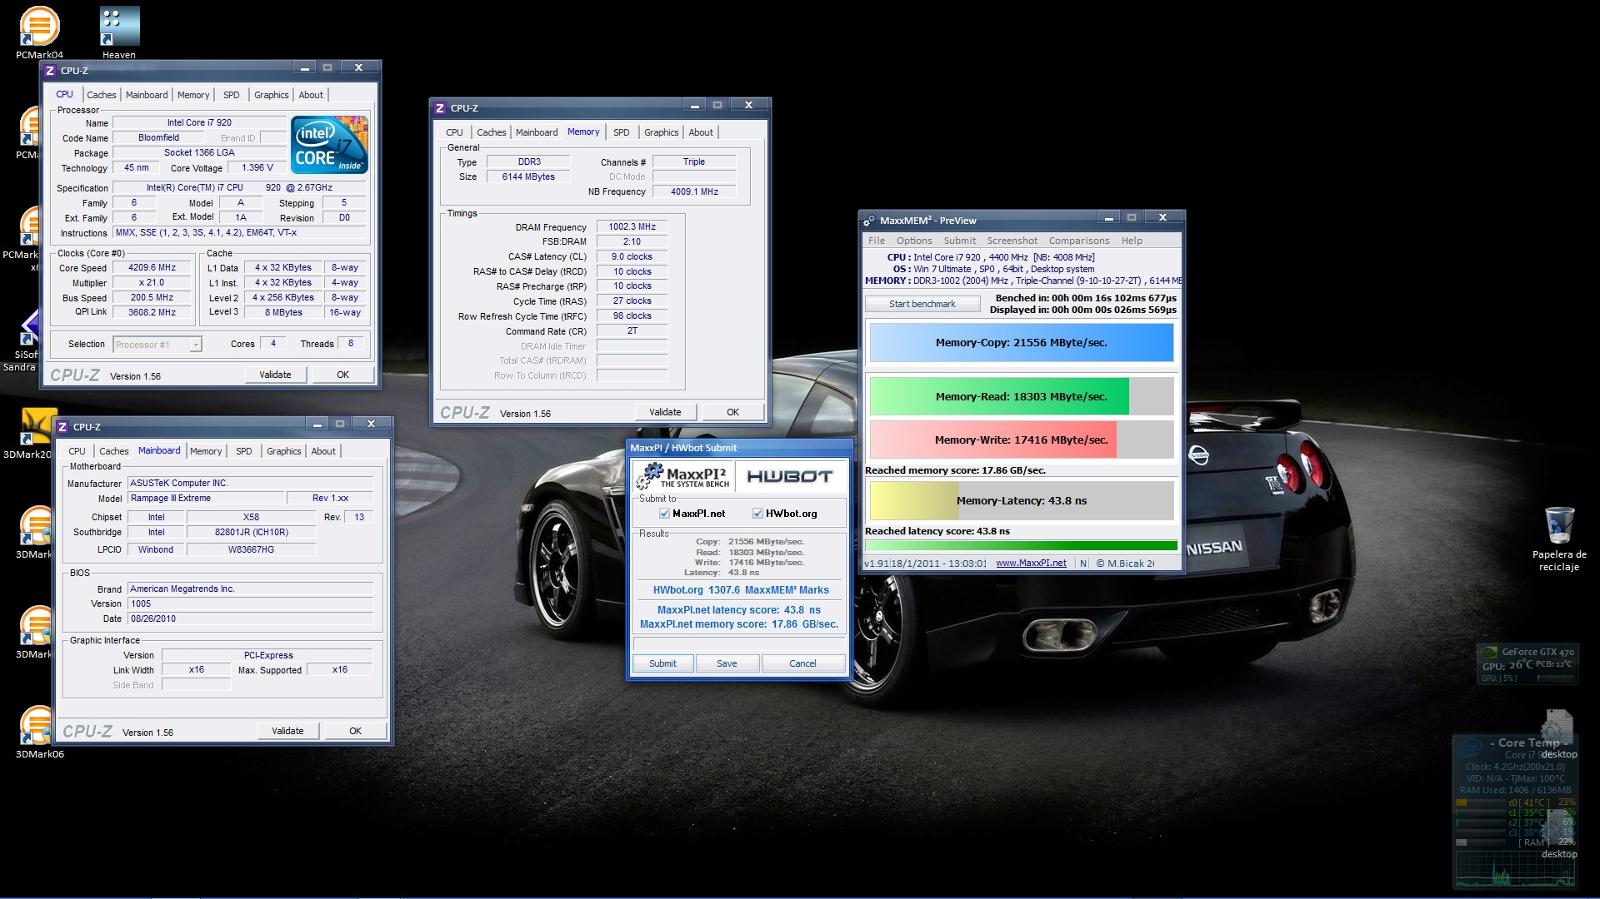1600x899 pixels.
Task: Click the yellow Memory-Latency result bar
Action: pyautogui.click(x=1021, y=501)
